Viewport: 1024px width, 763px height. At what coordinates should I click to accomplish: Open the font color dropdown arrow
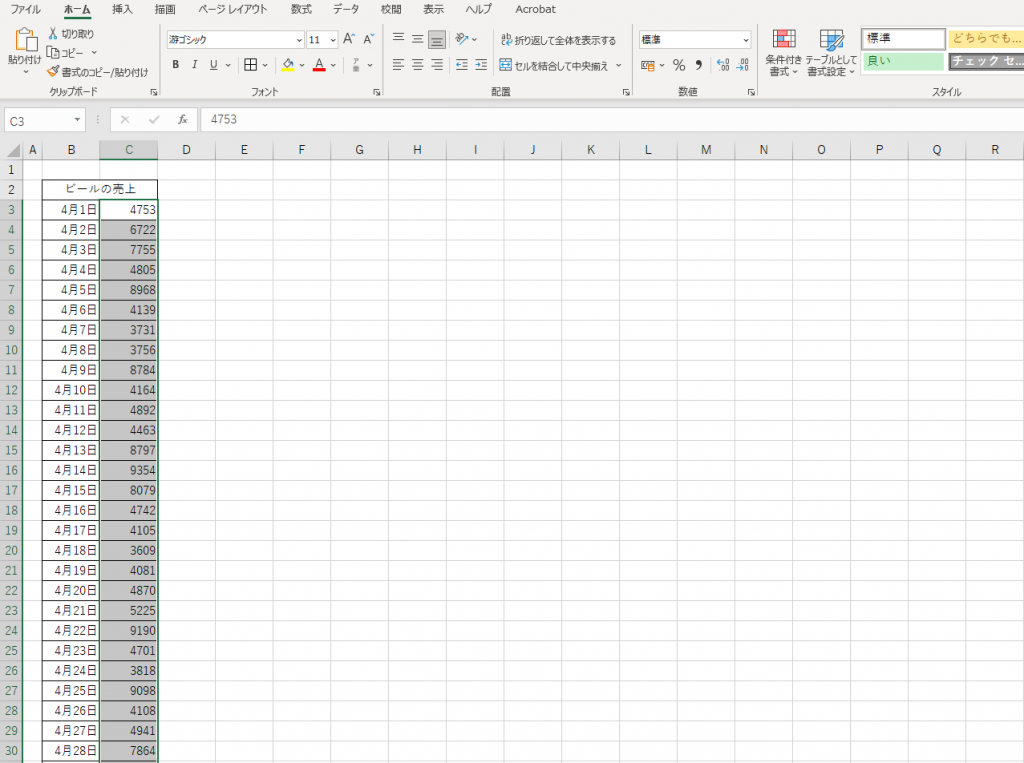coord(333,65)
